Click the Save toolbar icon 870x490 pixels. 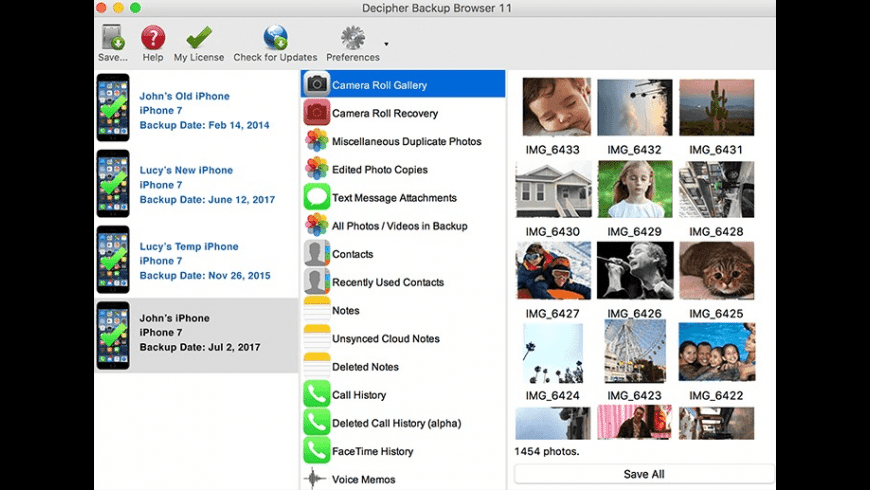tap(113, 37)
